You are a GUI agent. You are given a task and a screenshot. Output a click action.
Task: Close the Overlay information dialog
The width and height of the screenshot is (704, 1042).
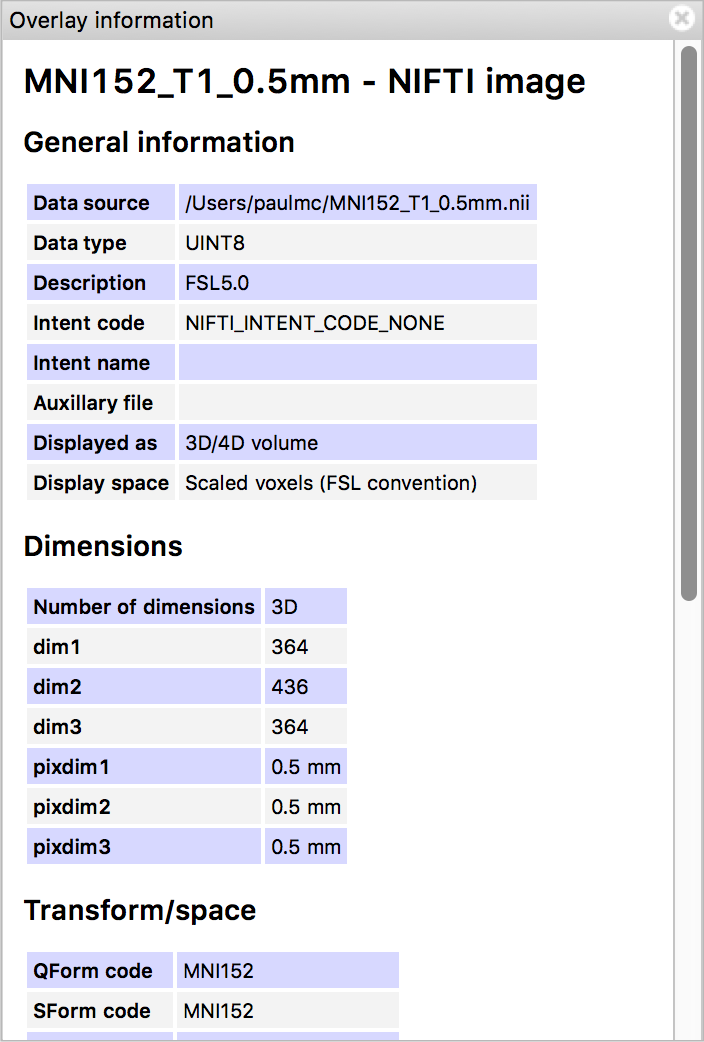click(x=681, y=18)
